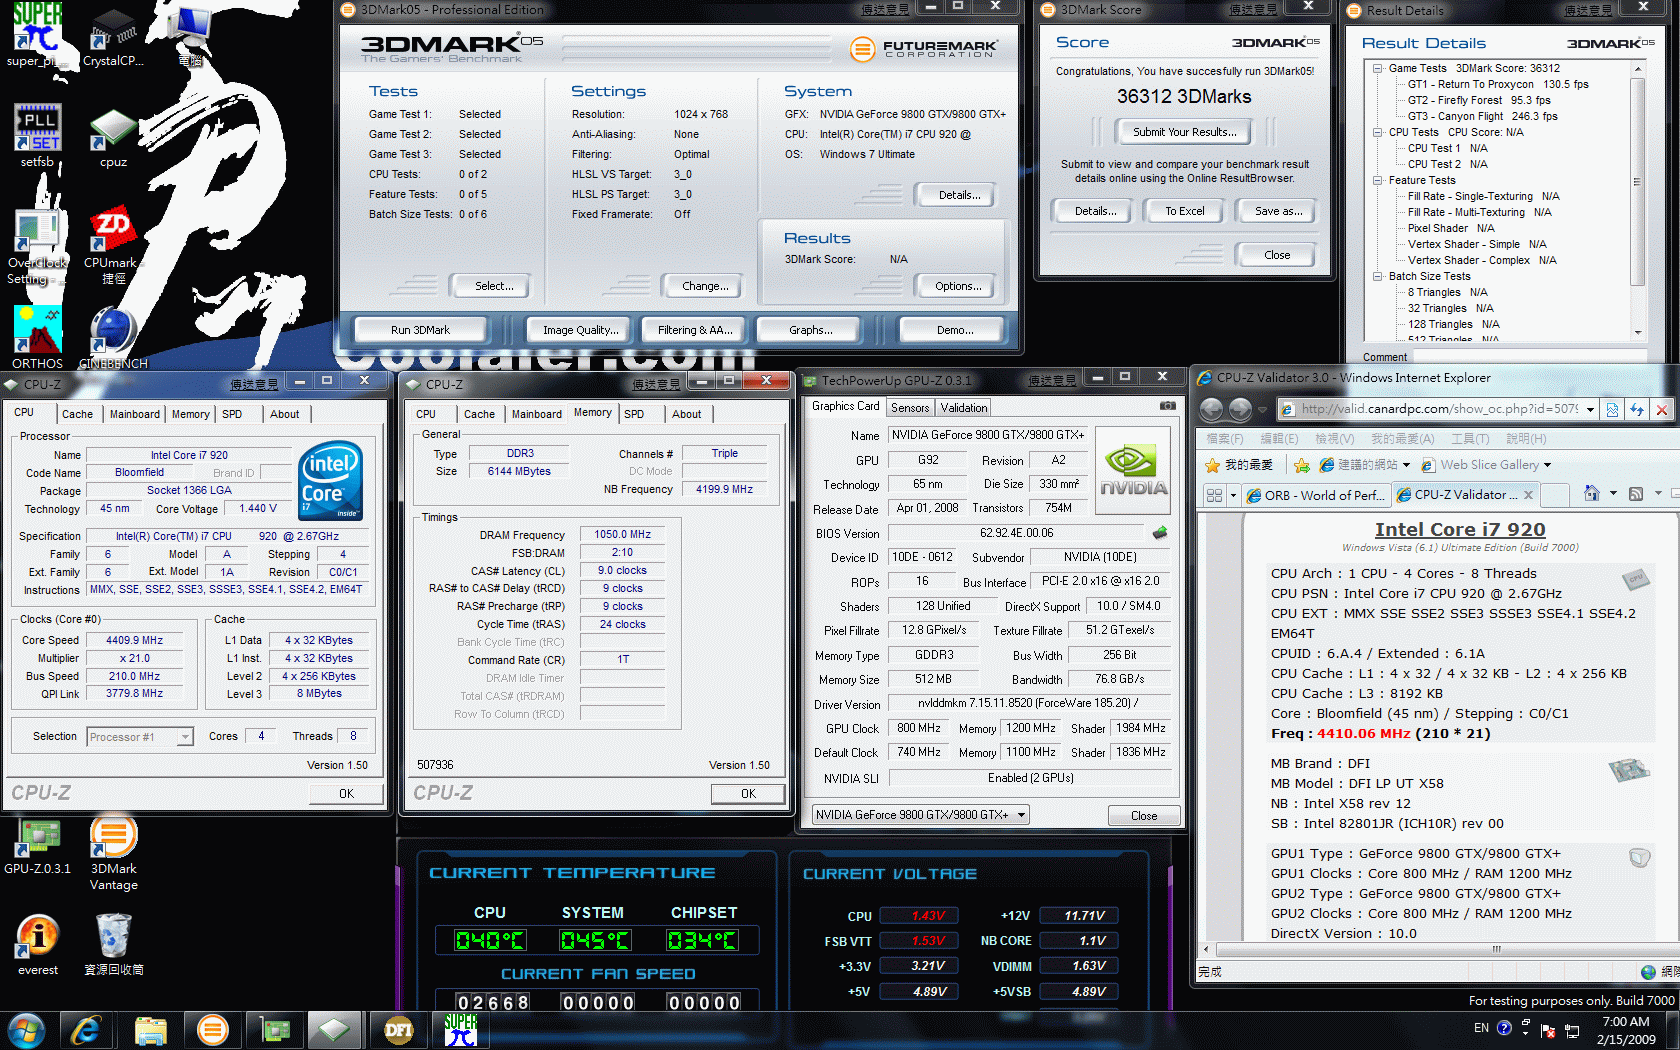The width and height of the screenshot is (1680, 1050).
Task: Click Internet Explorer forward arrow
Action: (1240, 409)
